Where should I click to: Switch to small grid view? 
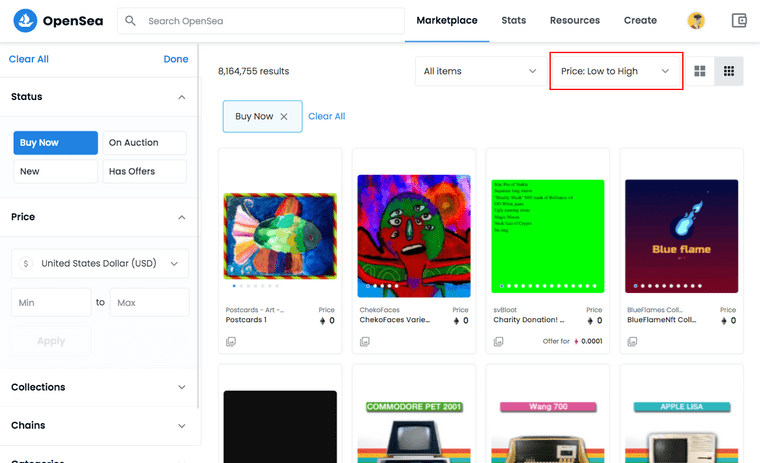[x=728, y=71]
